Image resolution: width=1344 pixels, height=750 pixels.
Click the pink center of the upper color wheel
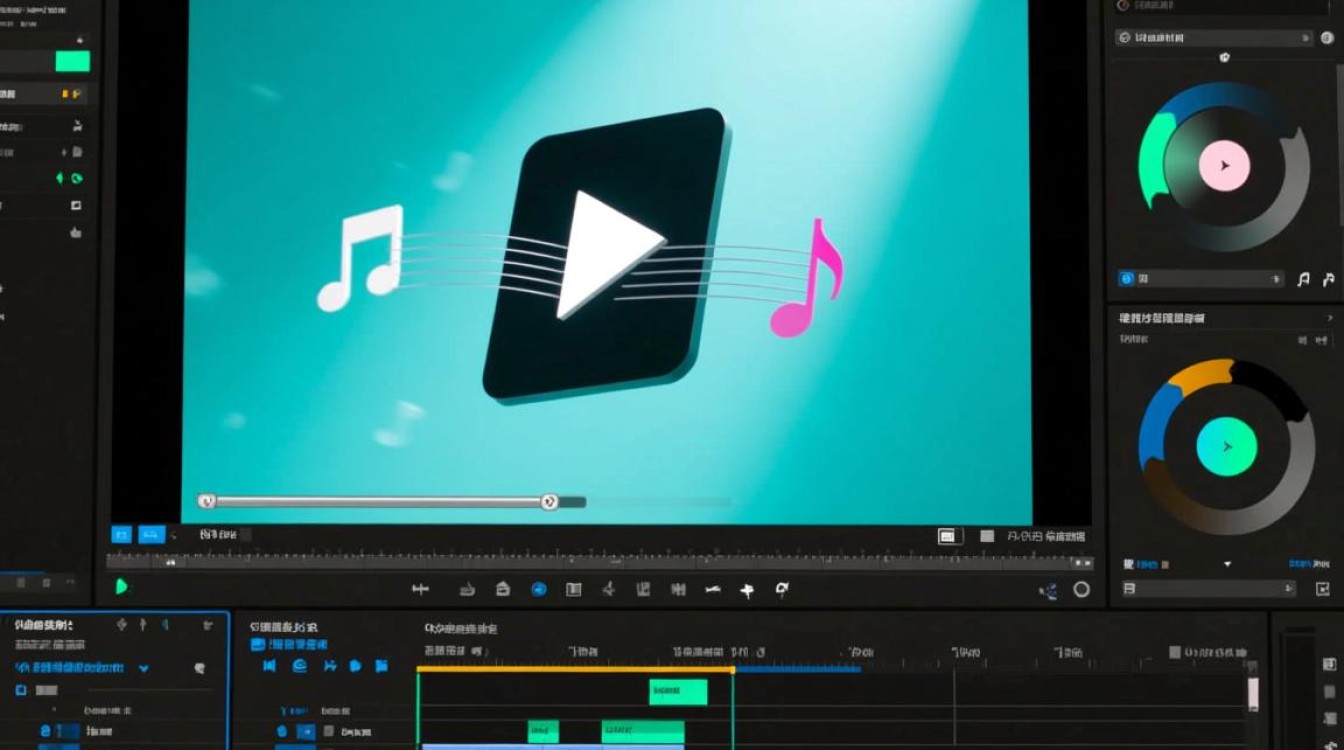tap(1224, 166)
